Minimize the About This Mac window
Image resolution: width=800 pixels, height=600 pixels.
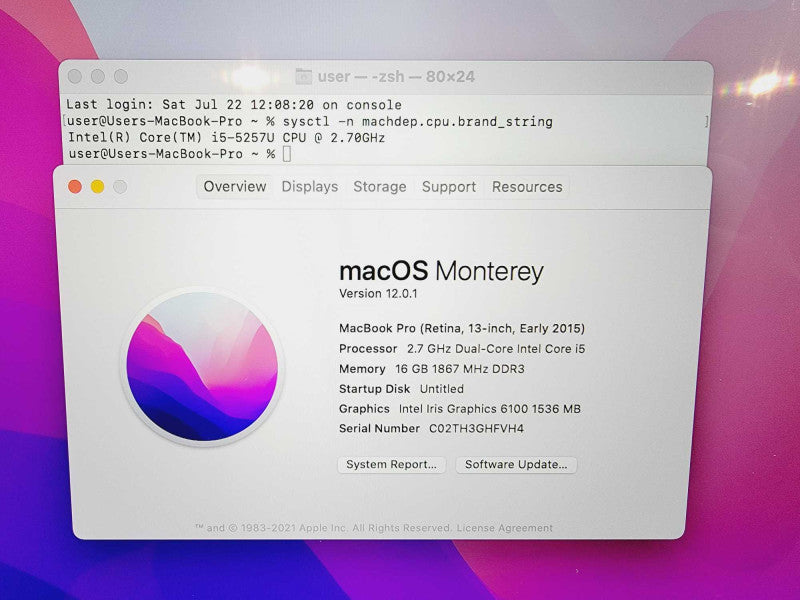[97, 187]
